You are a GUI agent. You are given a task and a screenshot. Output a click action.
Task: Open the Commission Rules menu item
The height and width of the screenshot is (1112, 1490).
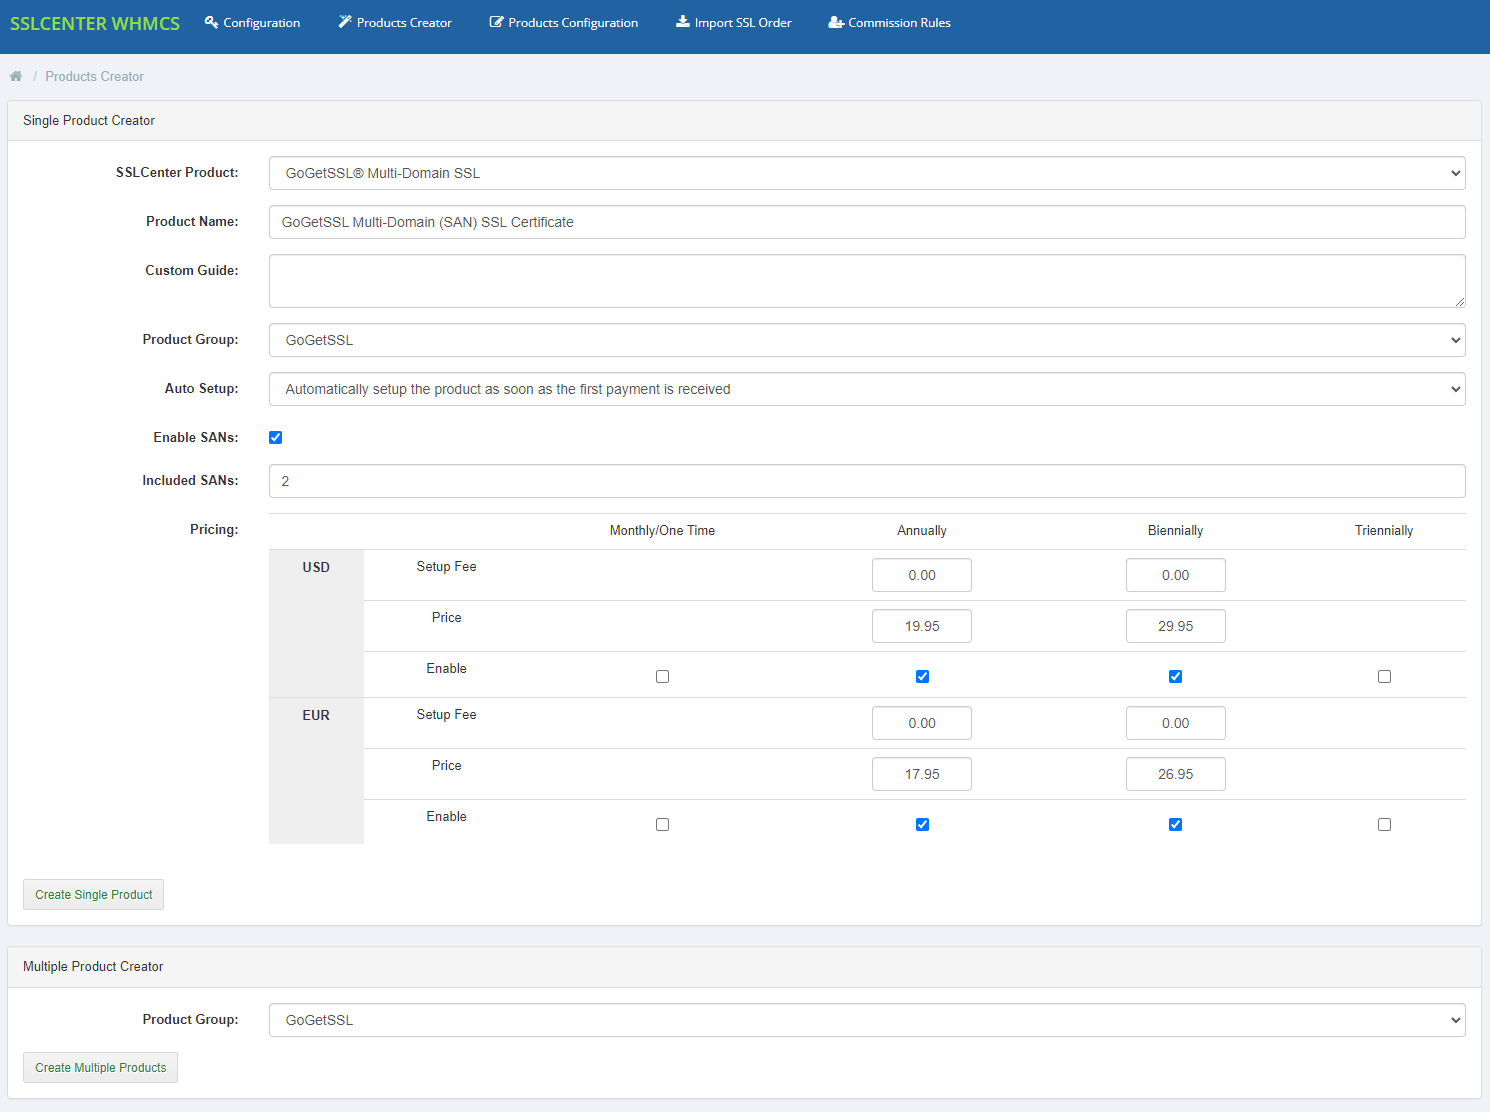click(890, 22)
